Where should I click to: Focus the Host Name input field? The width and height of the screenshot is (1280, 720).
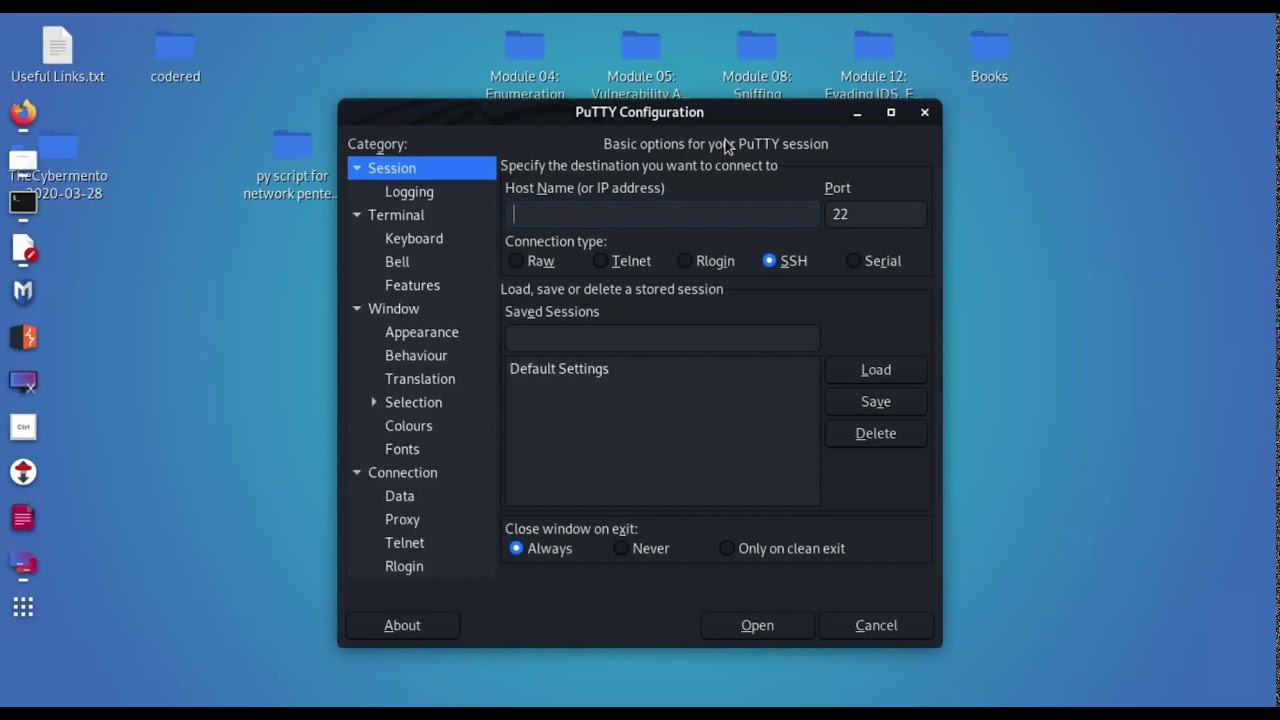pyautogui.click(x=662, y=214)
